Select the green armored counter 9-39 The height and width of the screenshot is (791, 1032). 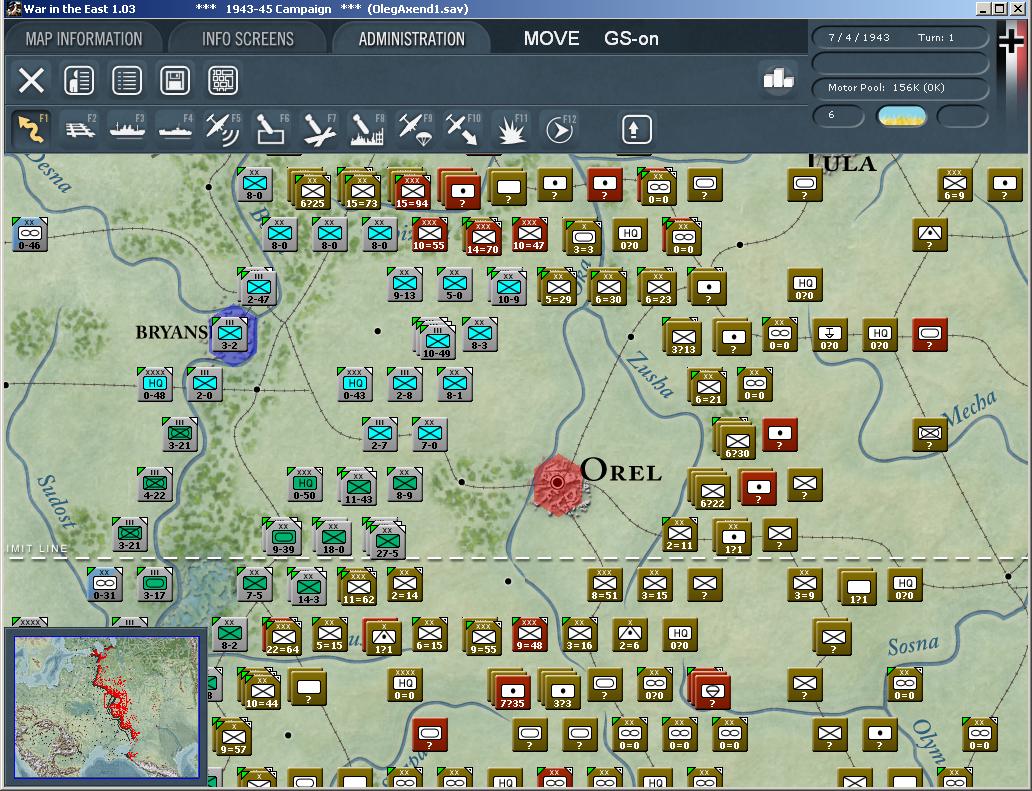click(283, 538)
